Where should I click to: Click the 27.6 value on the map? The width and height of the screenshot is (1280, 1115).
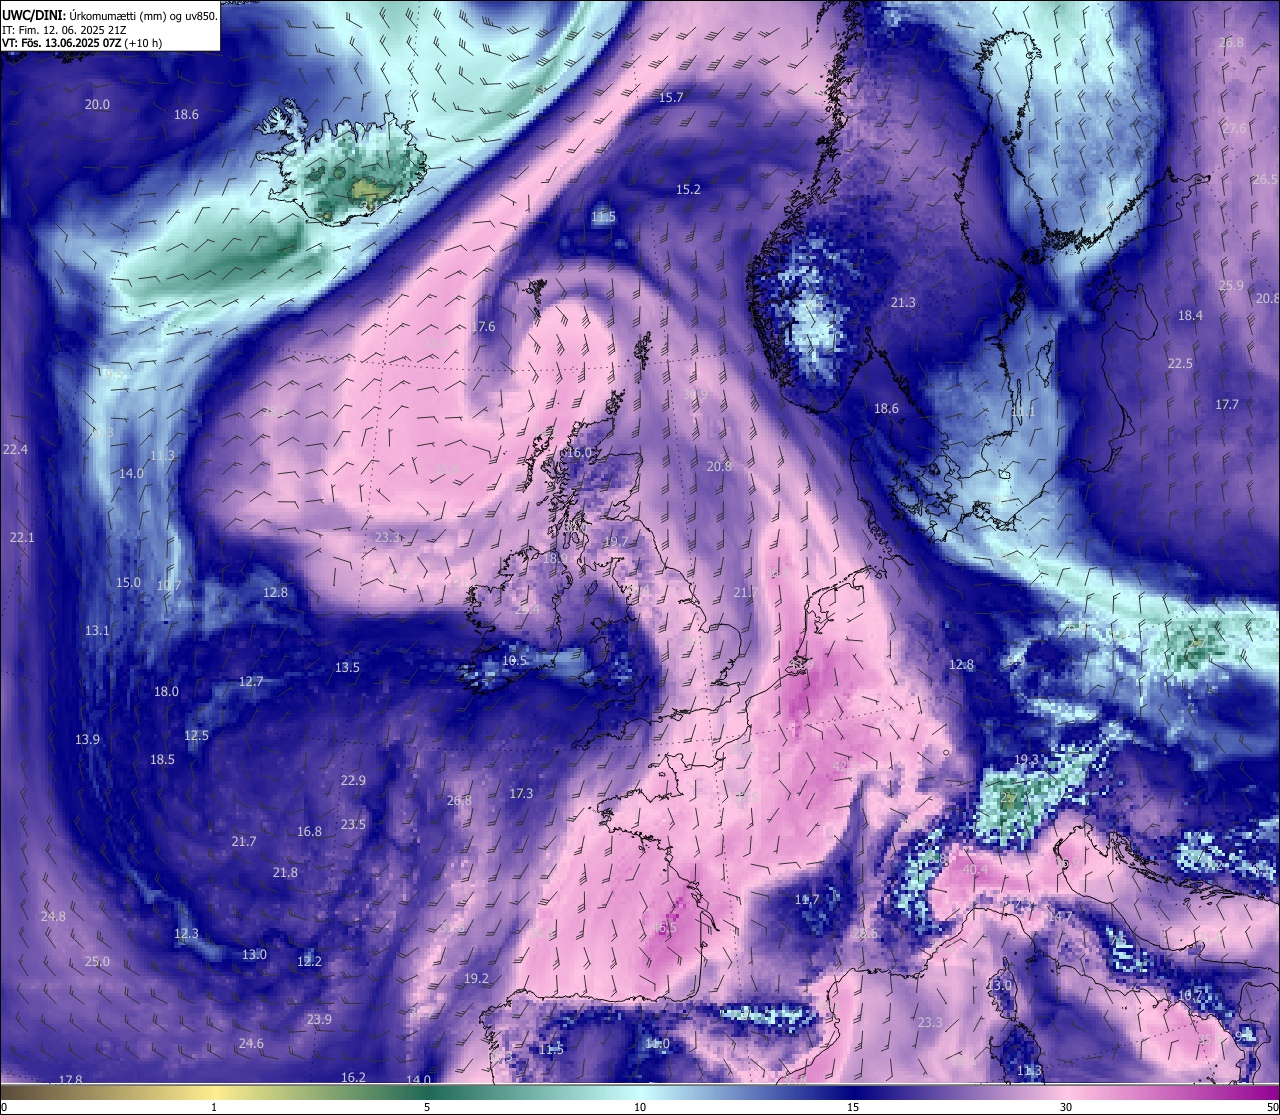(1235, 129)
